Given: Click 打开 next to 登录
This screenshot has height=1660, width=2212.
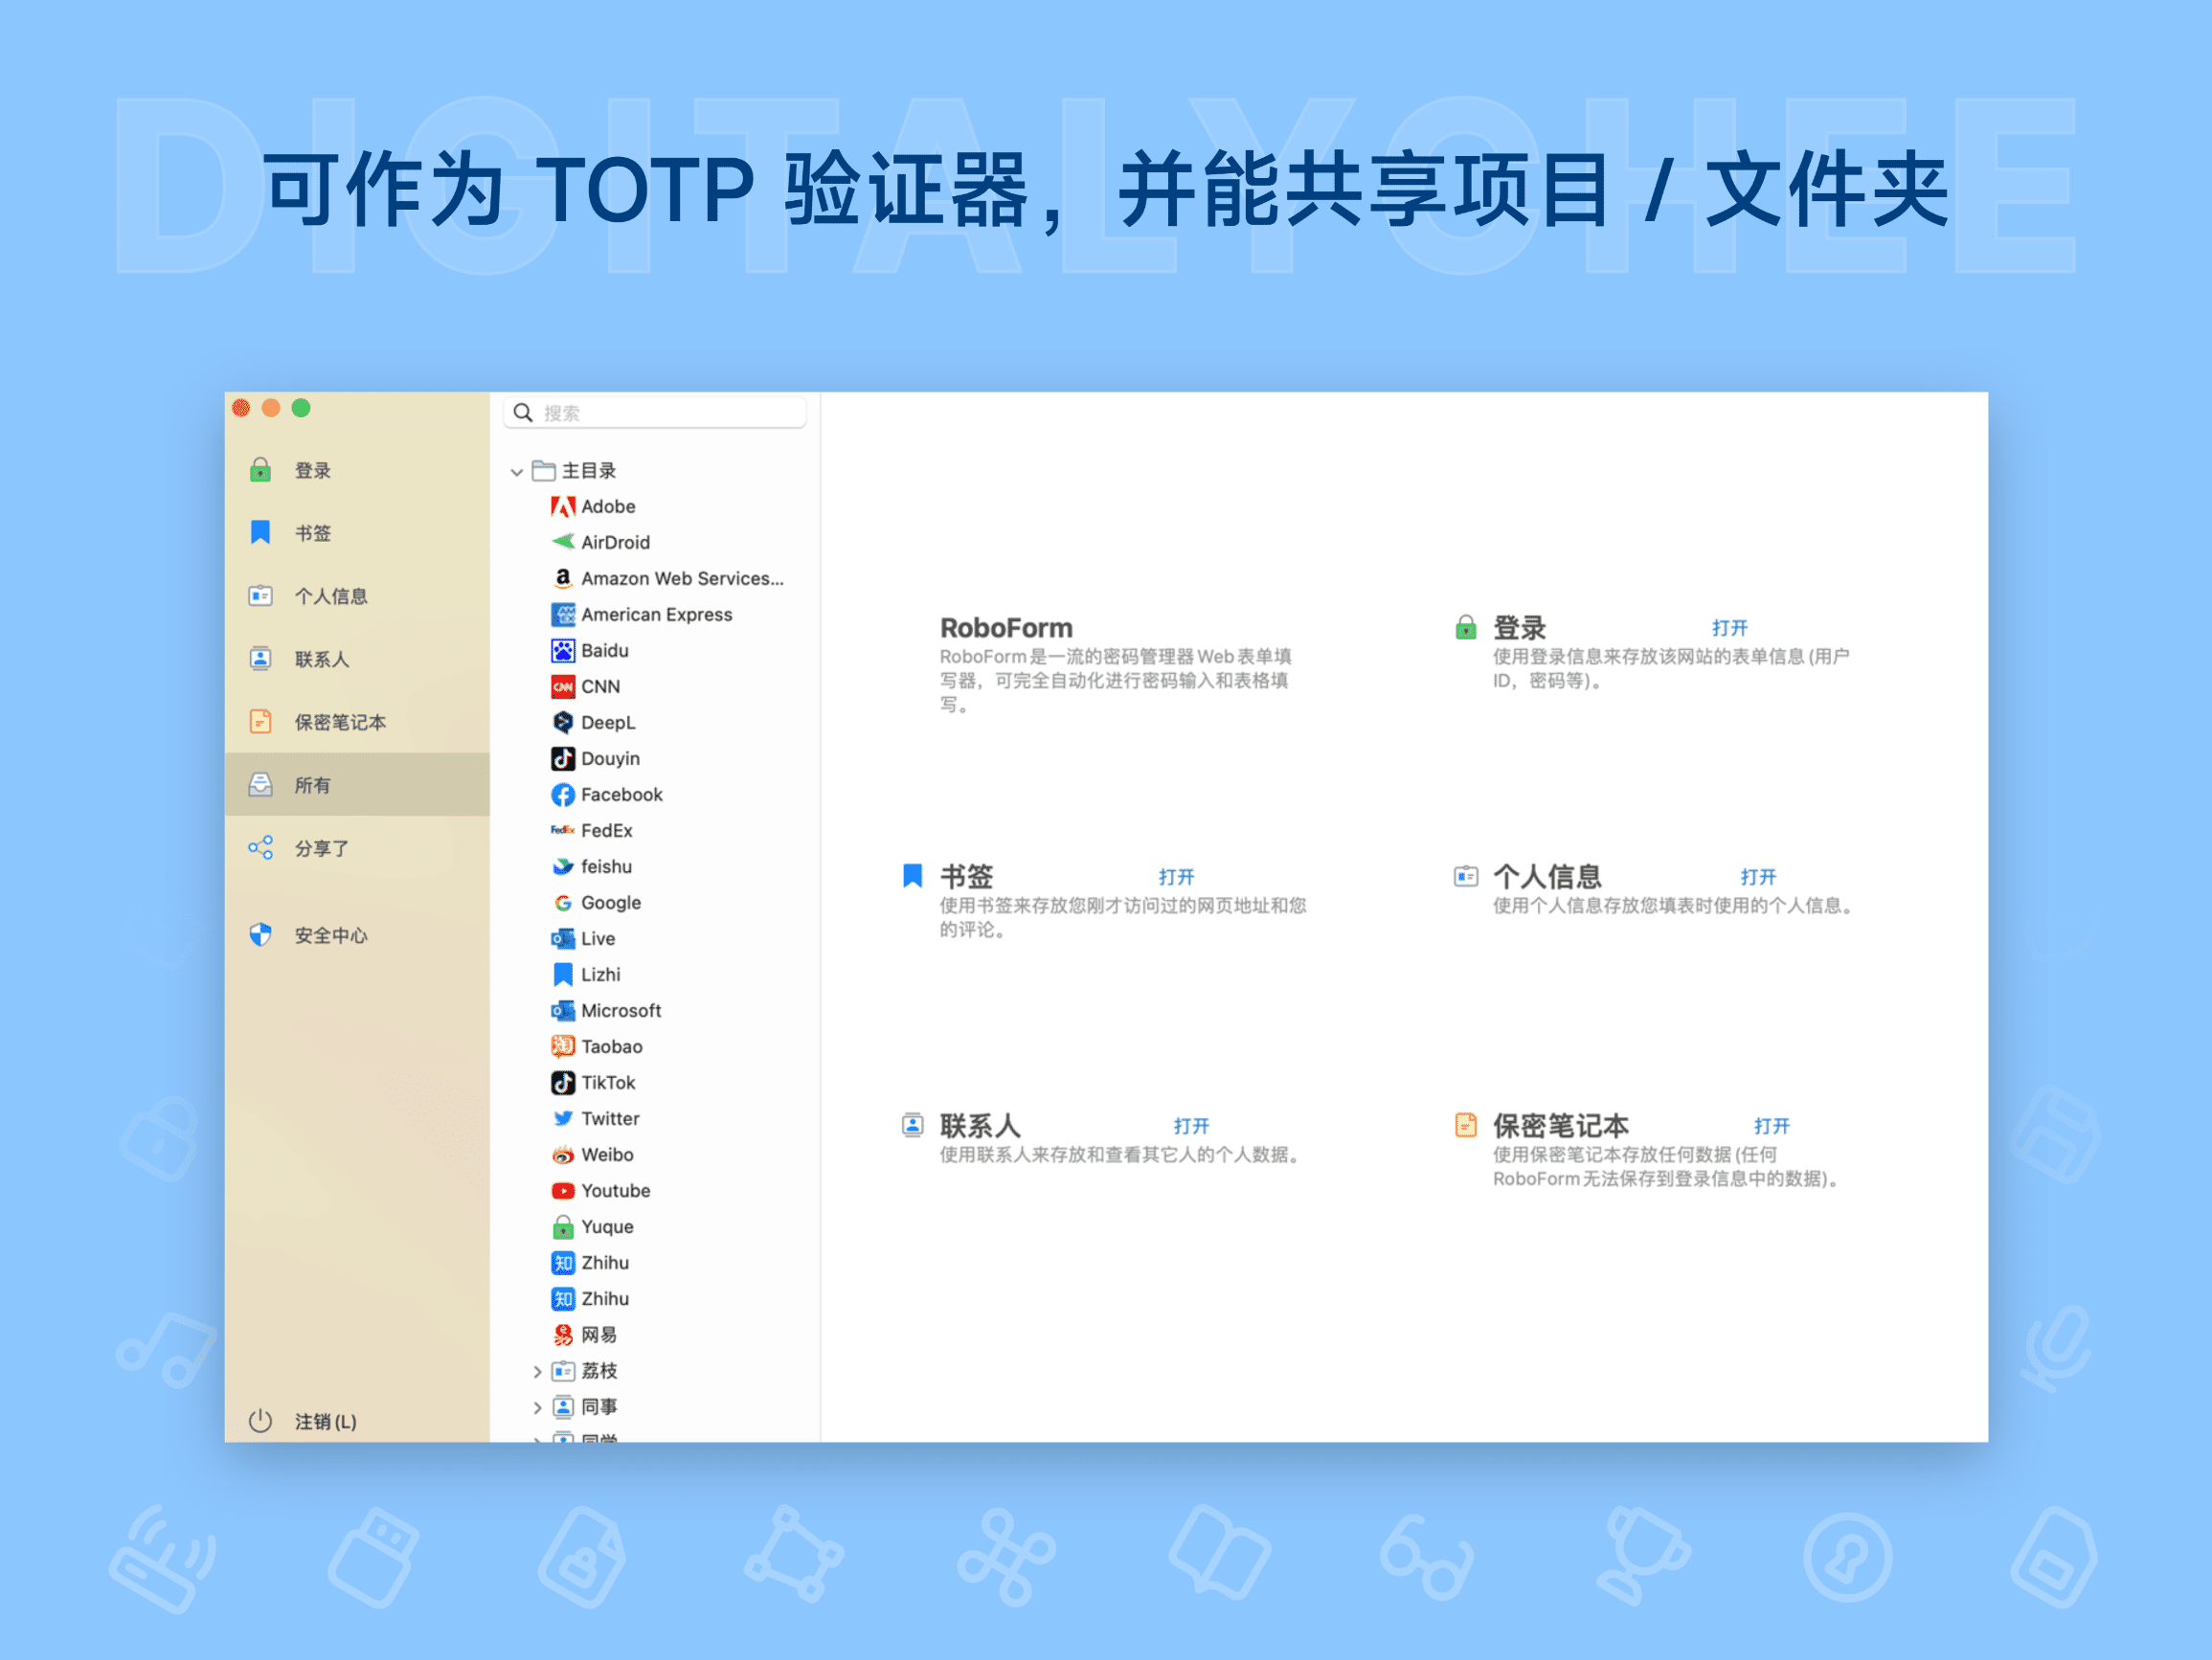Looking at the screenshot, I should tap(1730, 628).
